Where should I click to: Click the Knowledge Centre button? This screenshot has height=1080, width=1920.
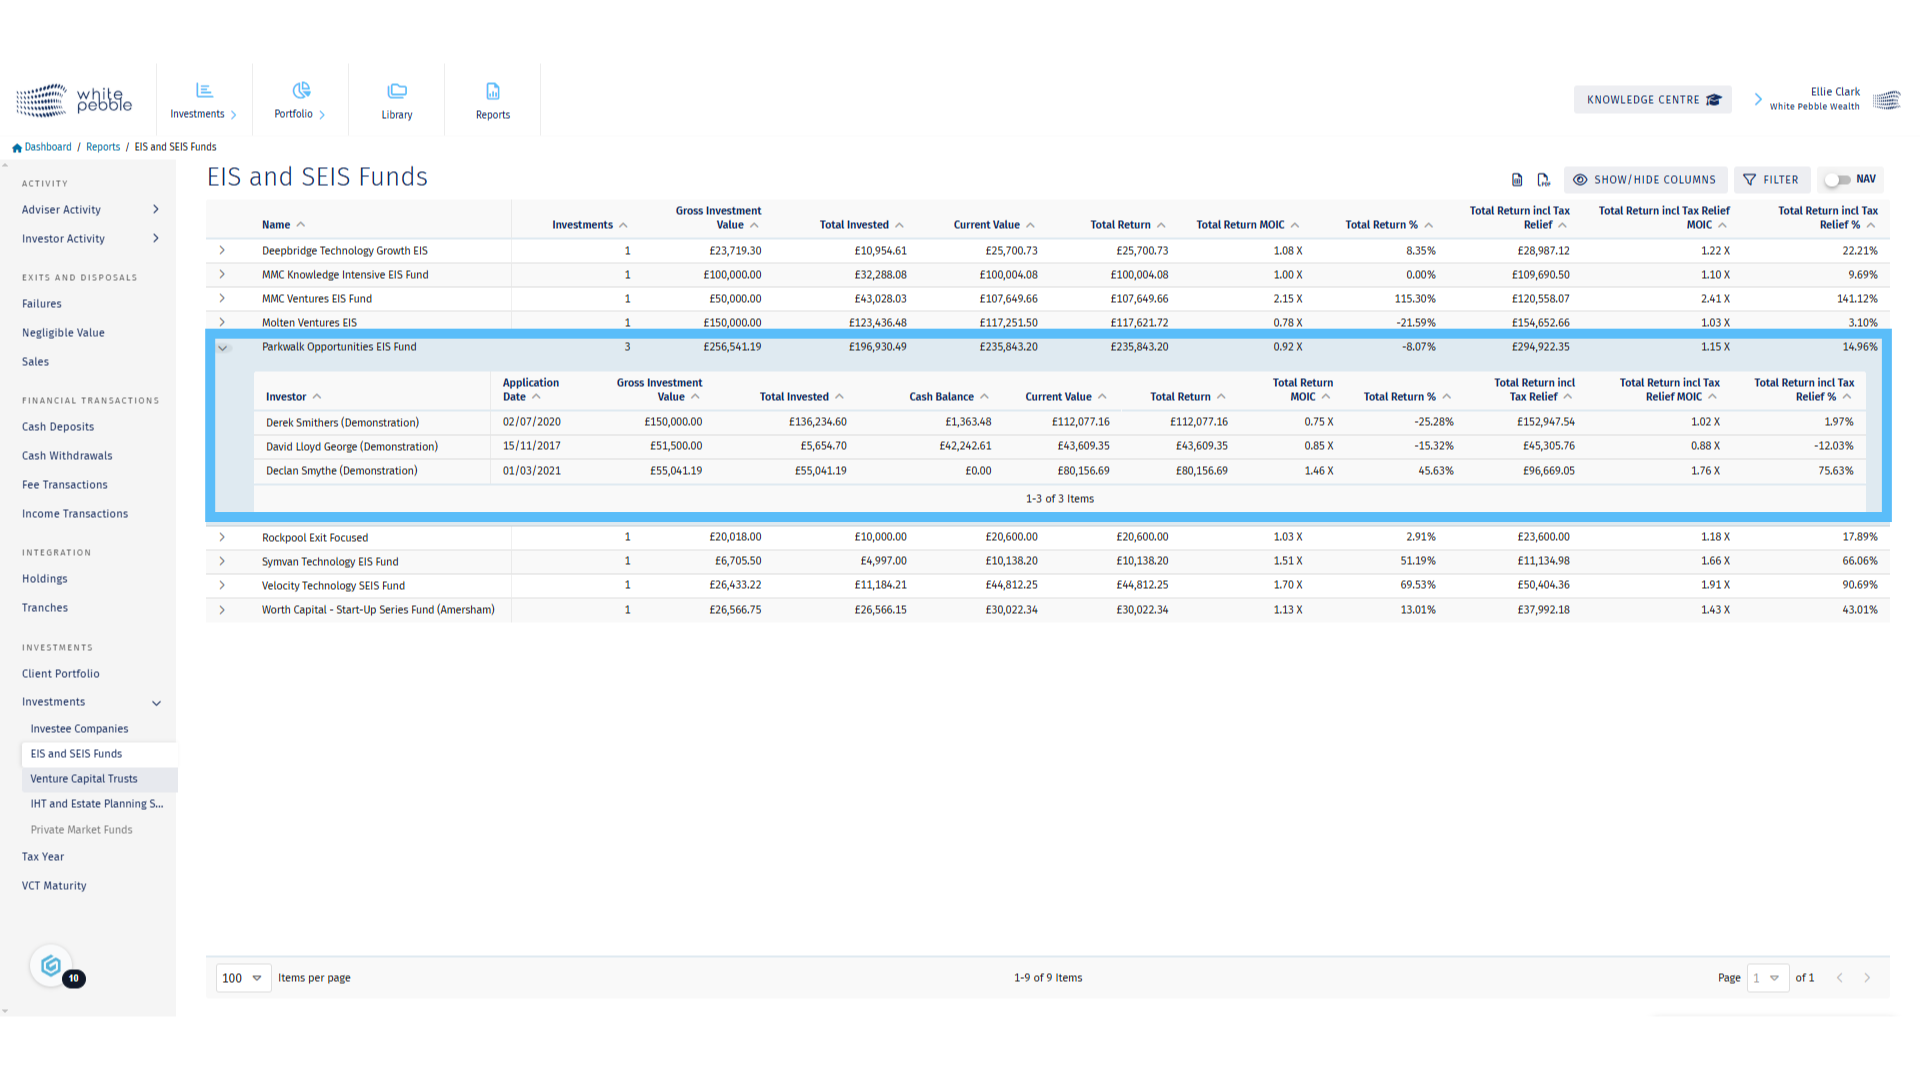pos(1652,100)
